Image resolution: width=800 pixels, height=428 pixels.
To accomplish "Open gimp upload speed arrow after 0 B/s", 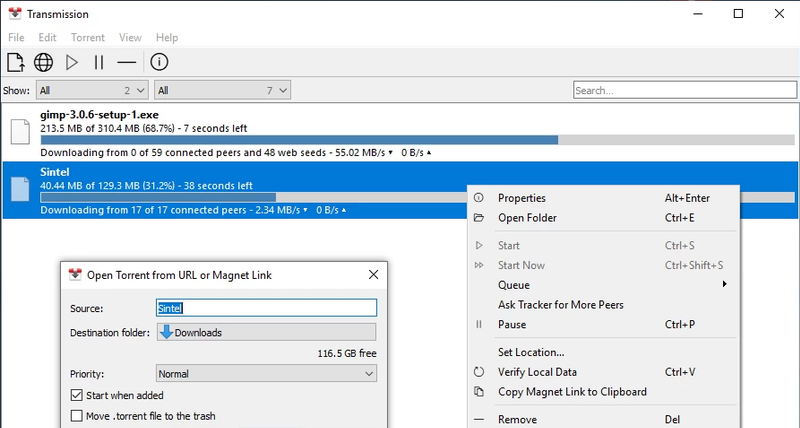I will click(429, 153).
